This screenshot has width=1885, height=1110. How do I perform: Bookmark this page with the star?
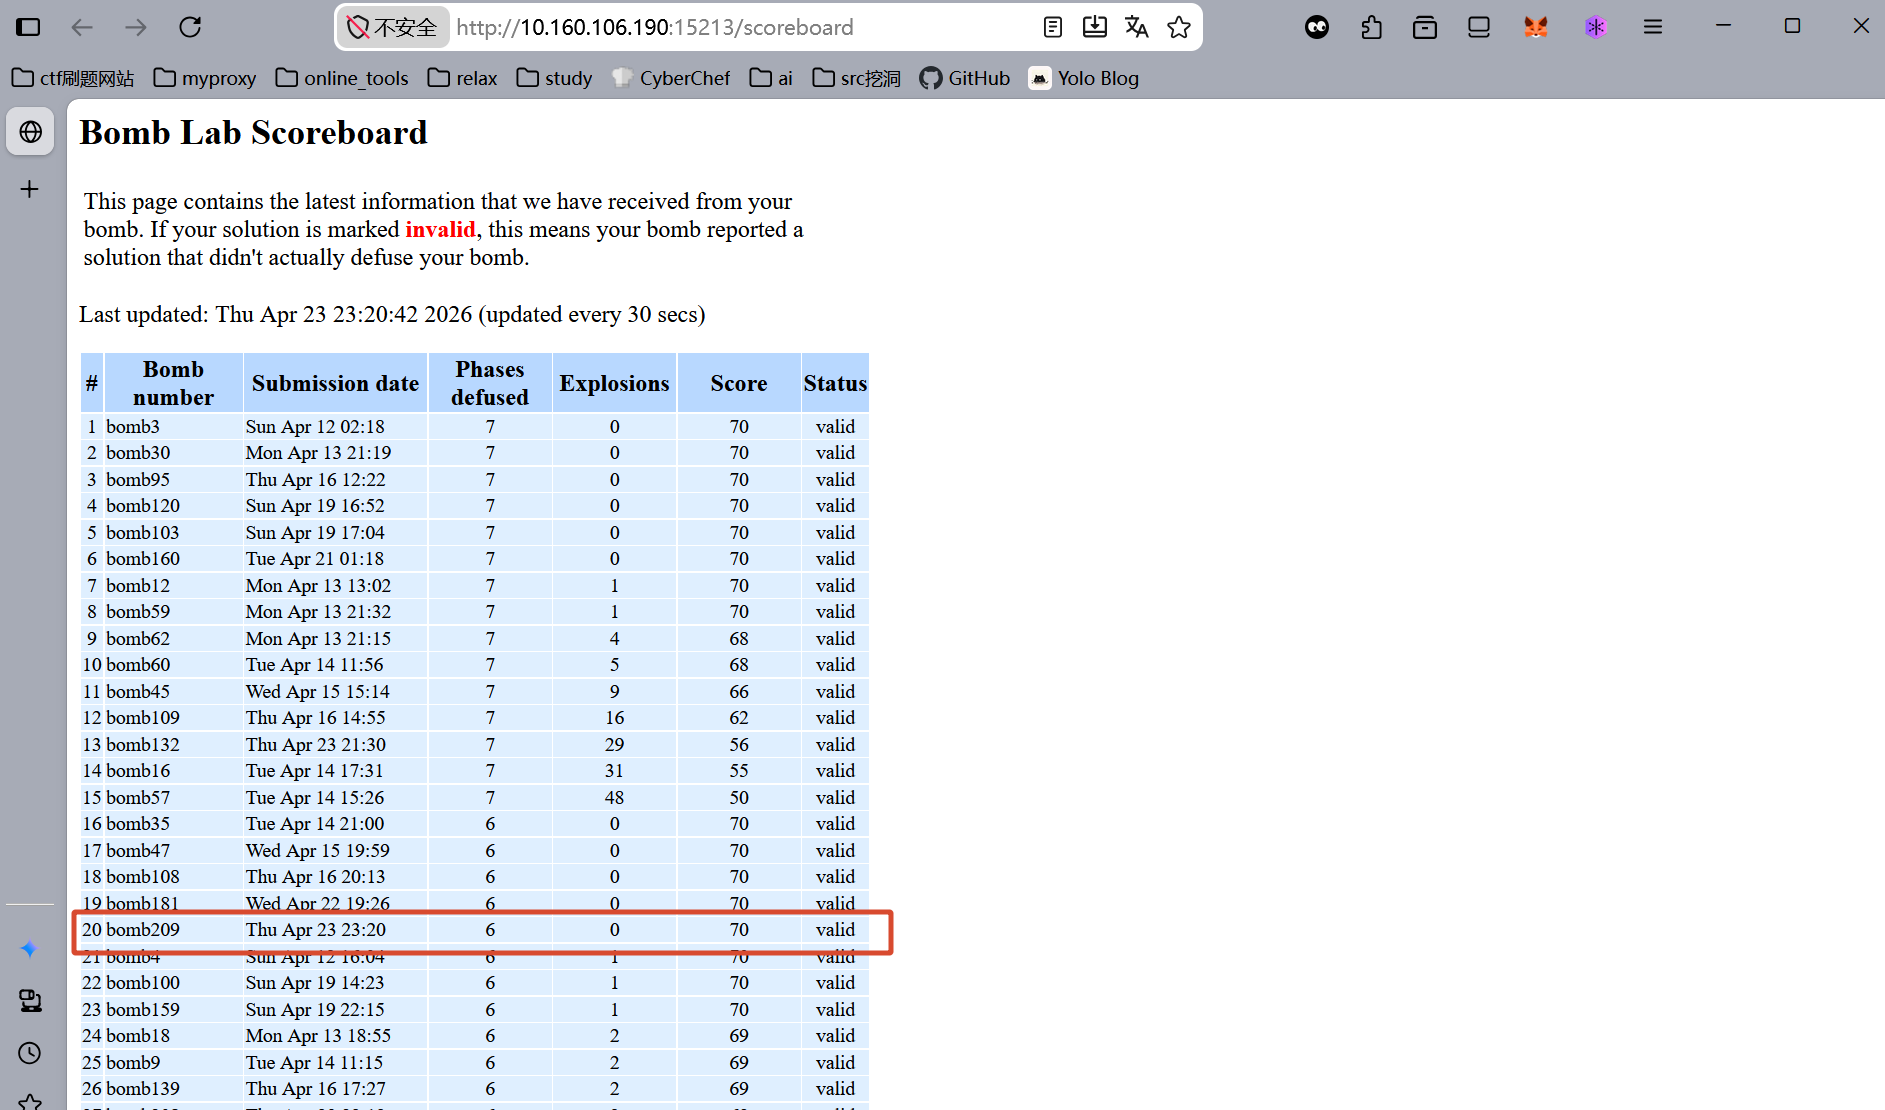click(x=1179, y=27)
